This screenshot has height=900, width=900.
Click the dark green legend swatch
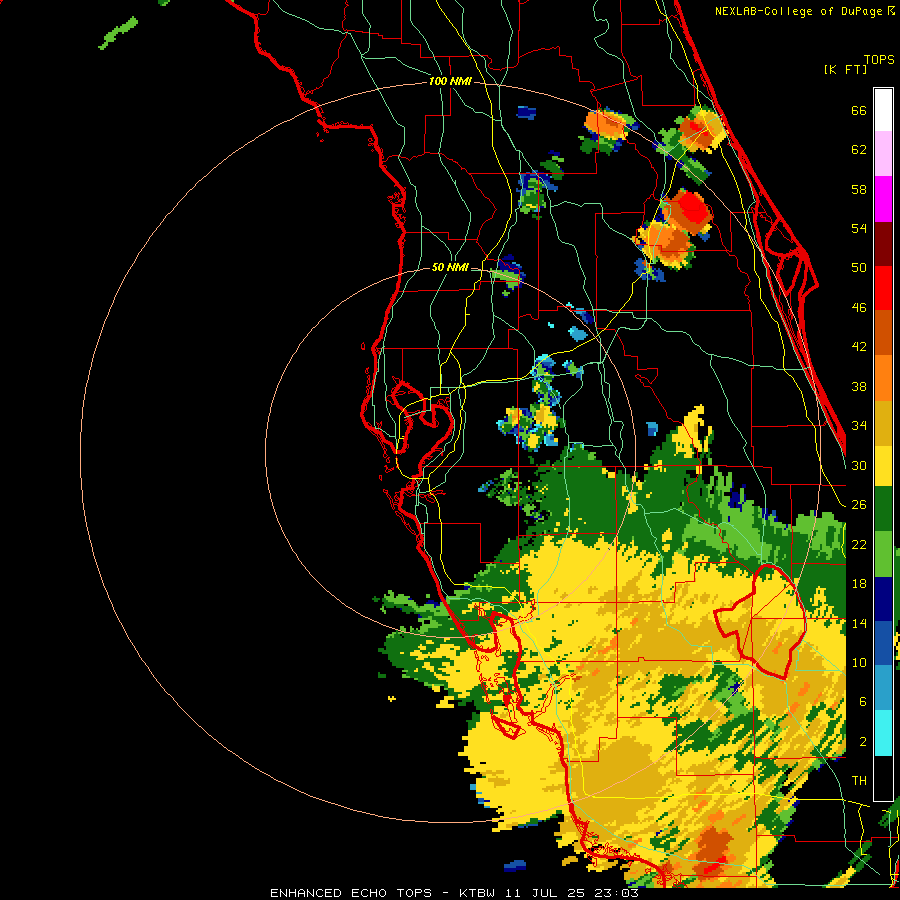click(883, 509)
